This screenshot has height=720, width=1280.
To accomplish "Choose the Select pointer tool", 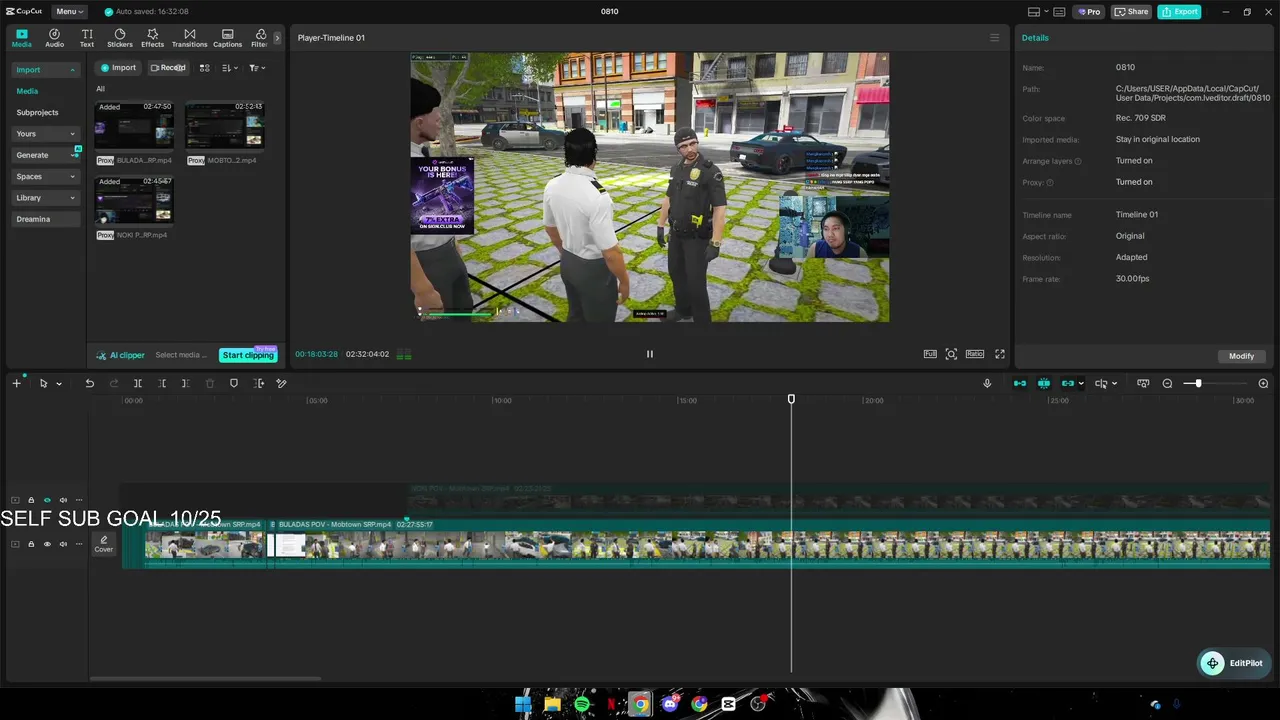I will click(43, 384).
